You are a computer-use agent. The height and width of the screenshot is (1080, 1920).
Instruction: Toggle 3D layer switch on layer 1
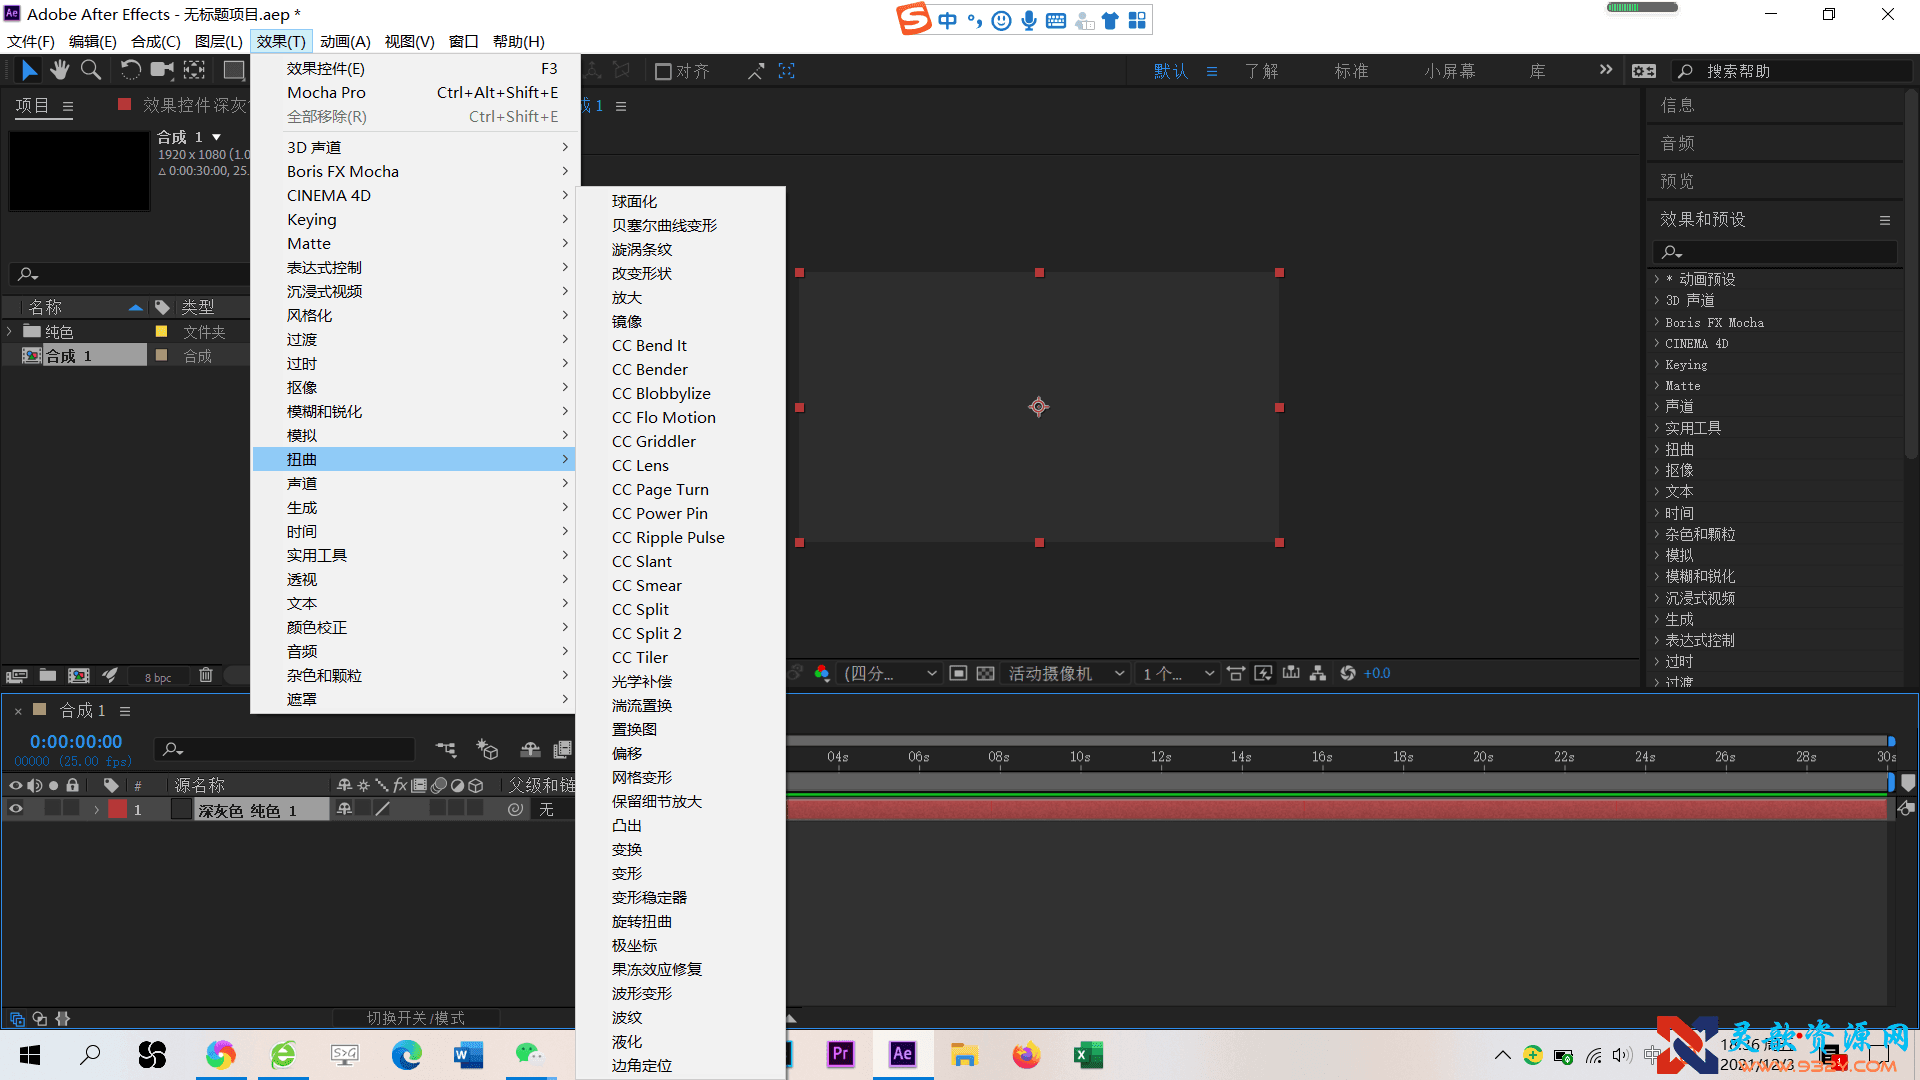tap(476, 809)
